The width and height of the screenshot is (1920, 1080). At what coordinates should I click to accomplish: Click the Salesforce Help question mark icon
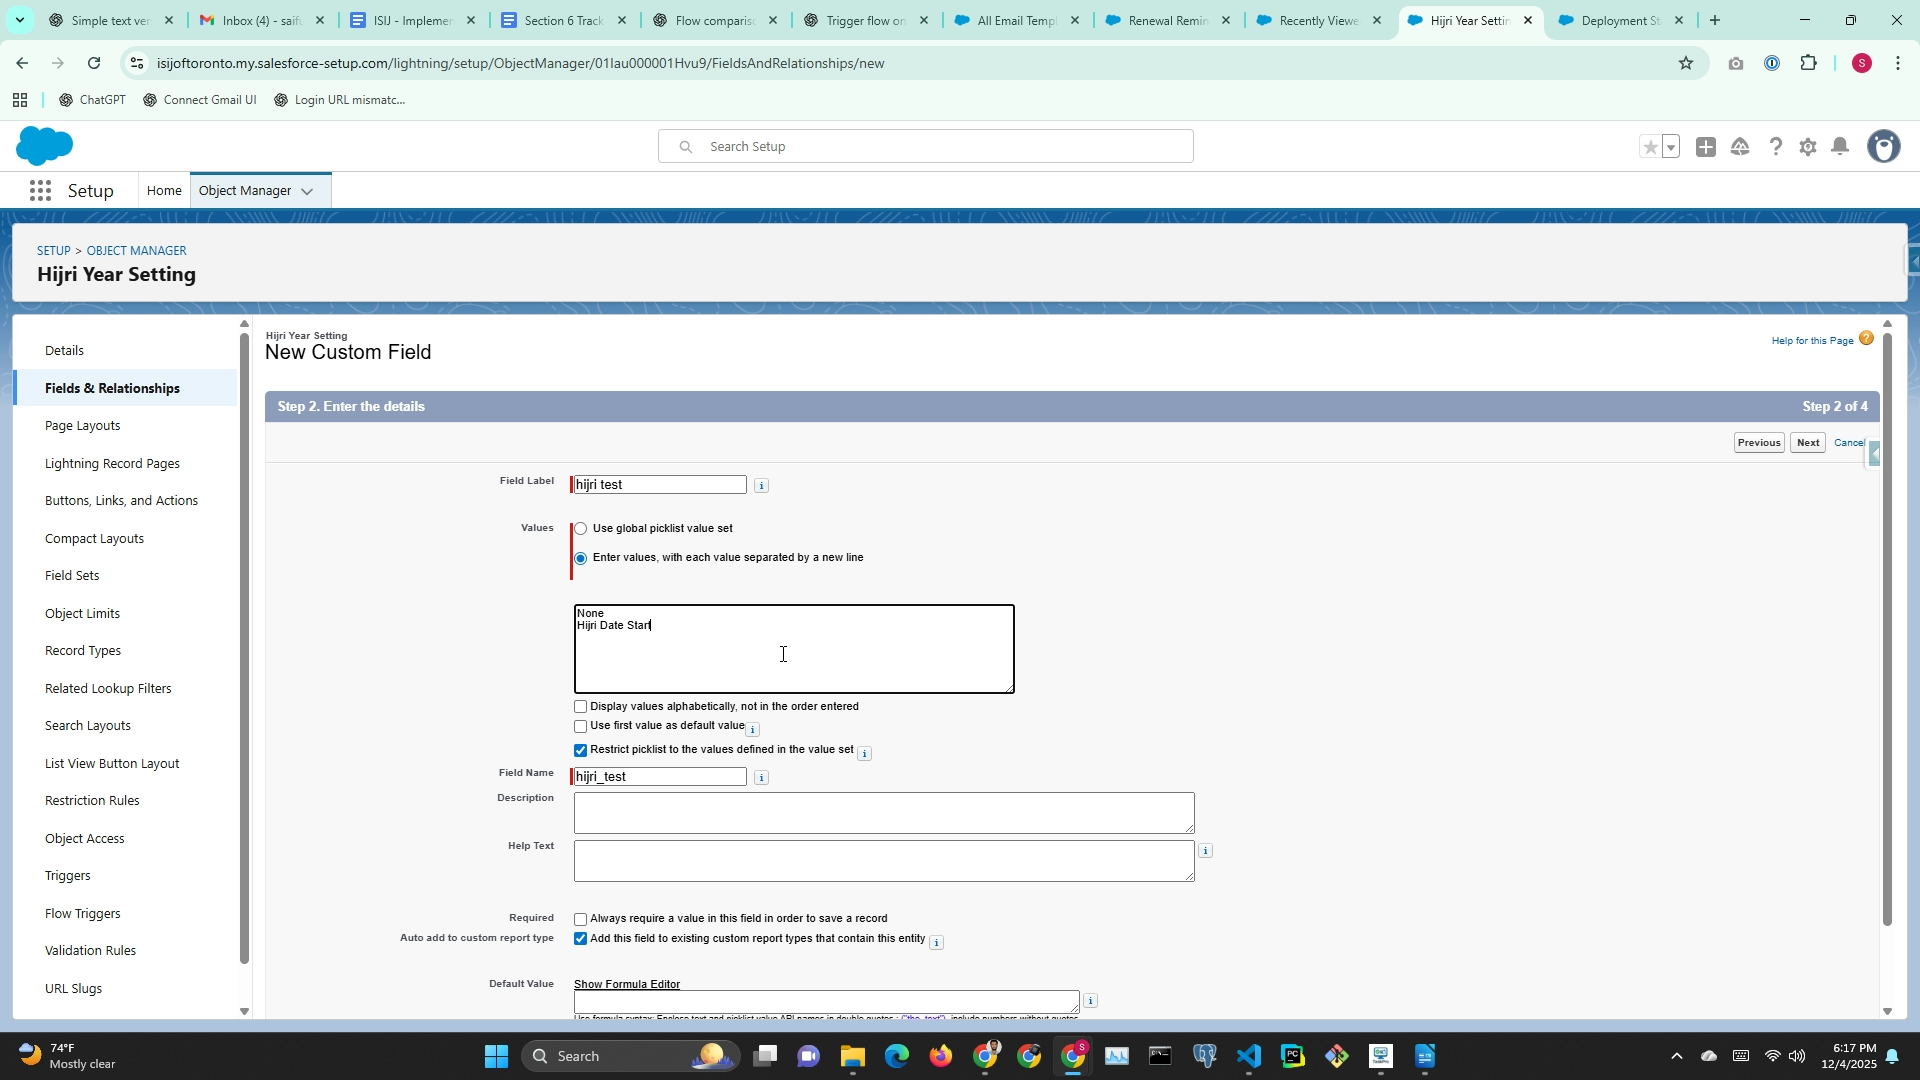click(x=1775, y=147)
